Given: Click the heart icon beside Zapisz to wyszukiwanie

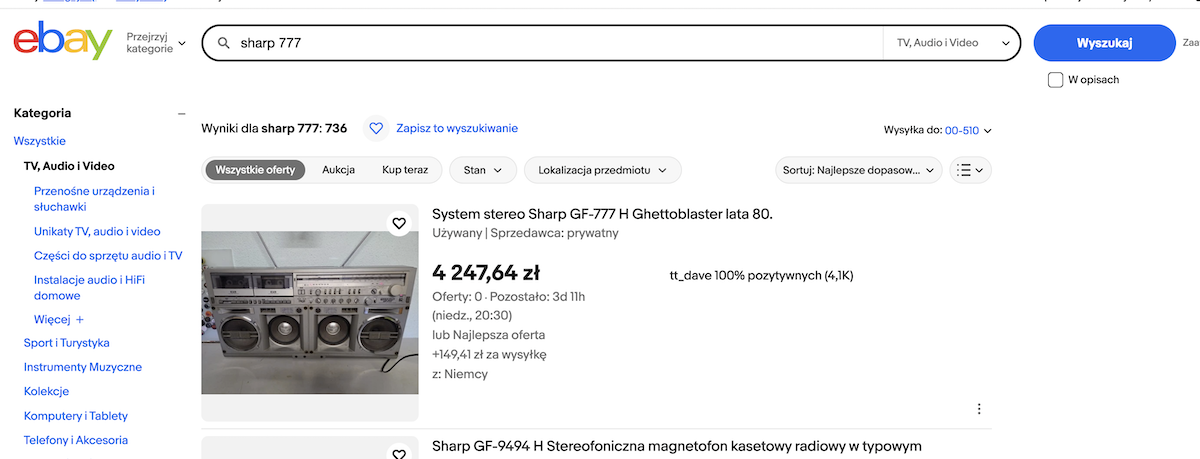Looking at the screenshot, I should [376, 128].
